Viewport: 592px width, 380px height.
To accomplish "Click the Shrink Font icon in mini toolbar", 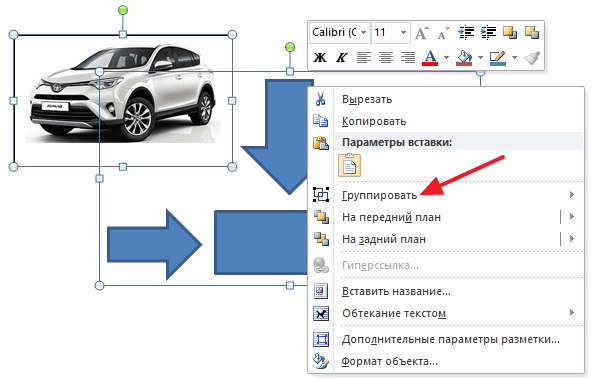I will click(x=444, y=33).
